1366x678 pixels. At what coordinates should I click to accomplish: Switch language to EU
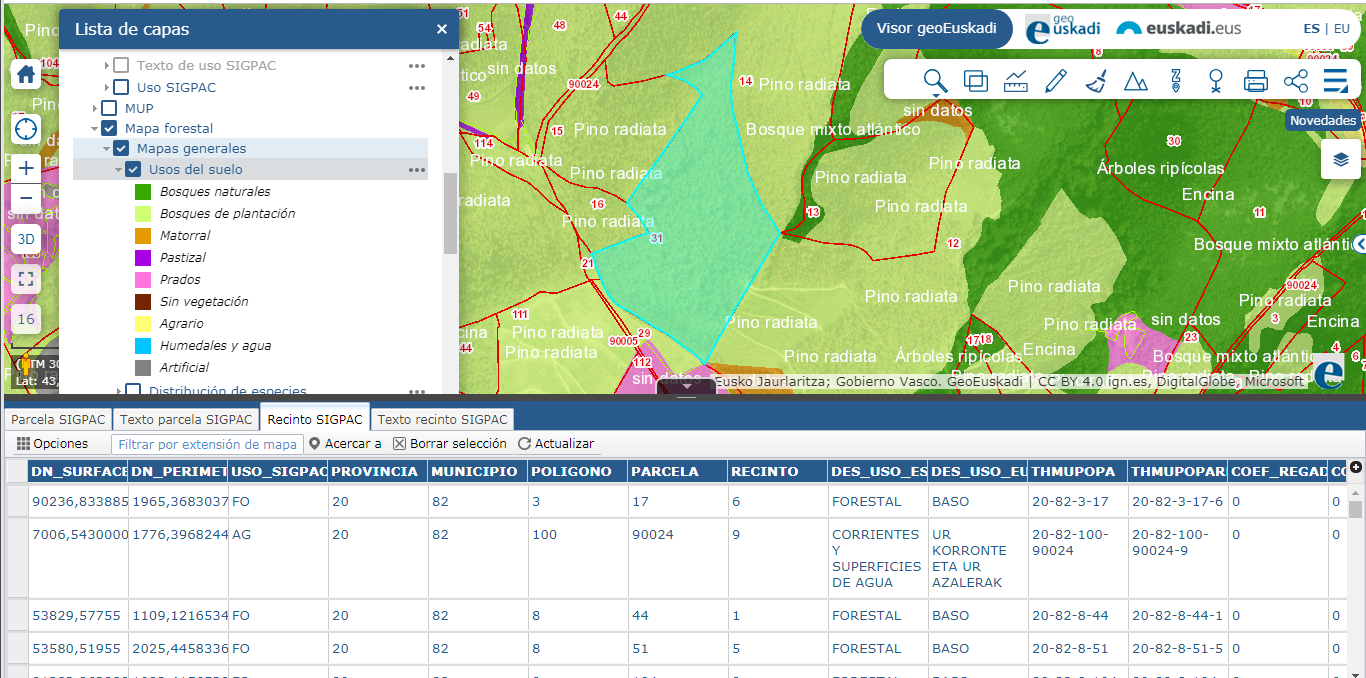click(x=1342, y=29)
